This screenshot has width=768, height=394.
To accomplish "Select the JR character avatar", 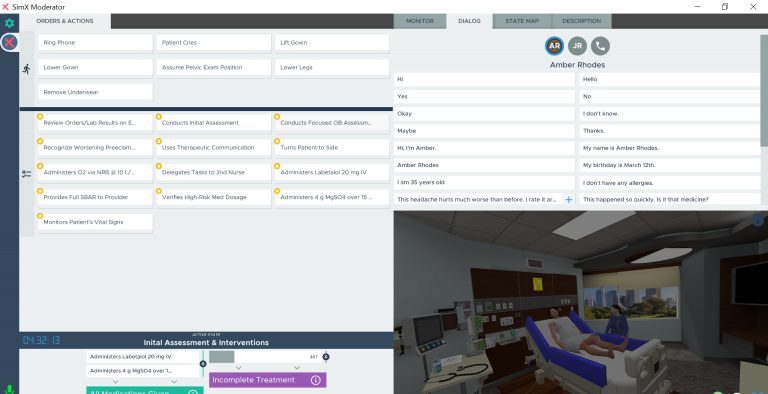I will coord(577,46).
